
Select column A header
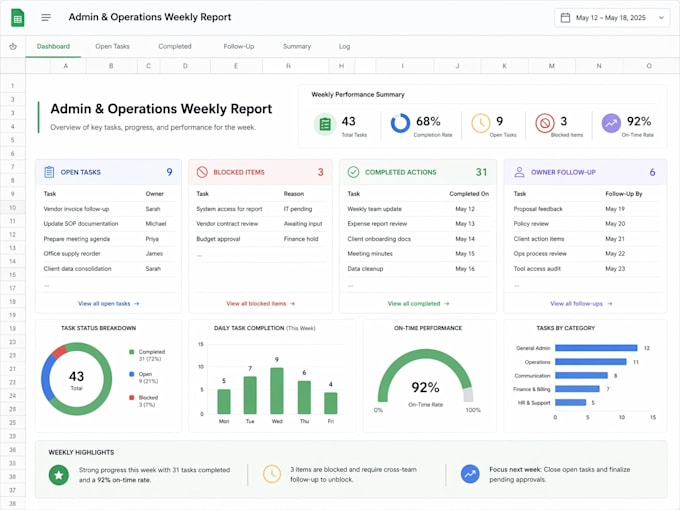point(66,66)
